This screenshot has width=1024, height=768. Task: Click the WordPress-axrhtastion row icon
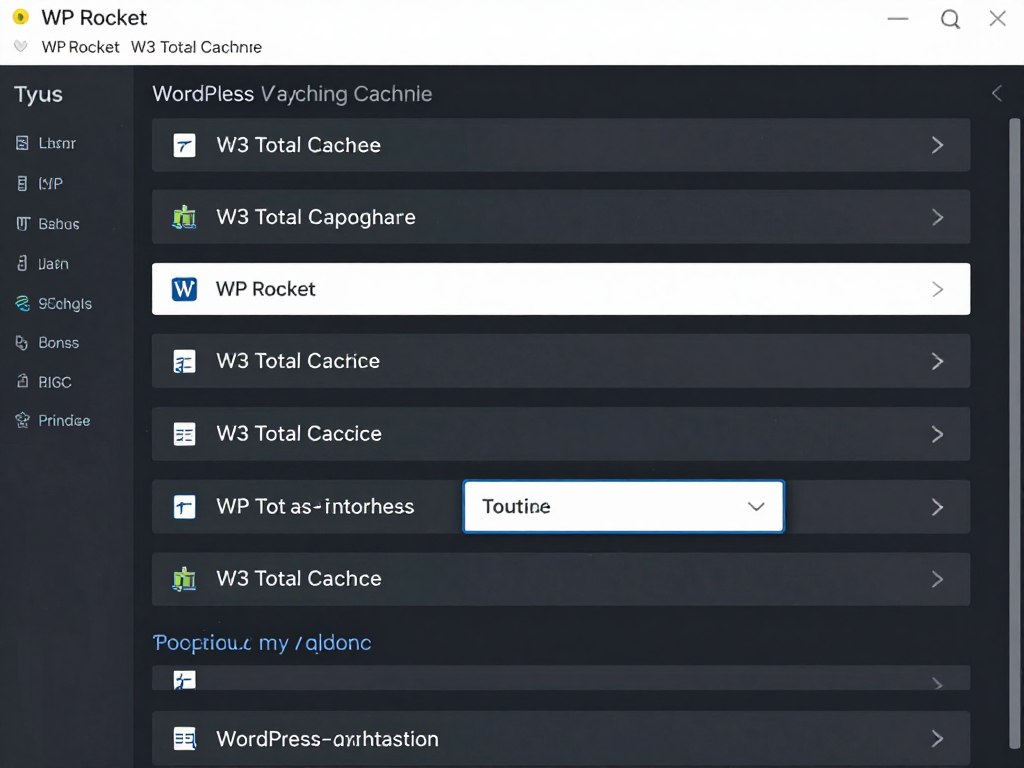click(184, 739)
